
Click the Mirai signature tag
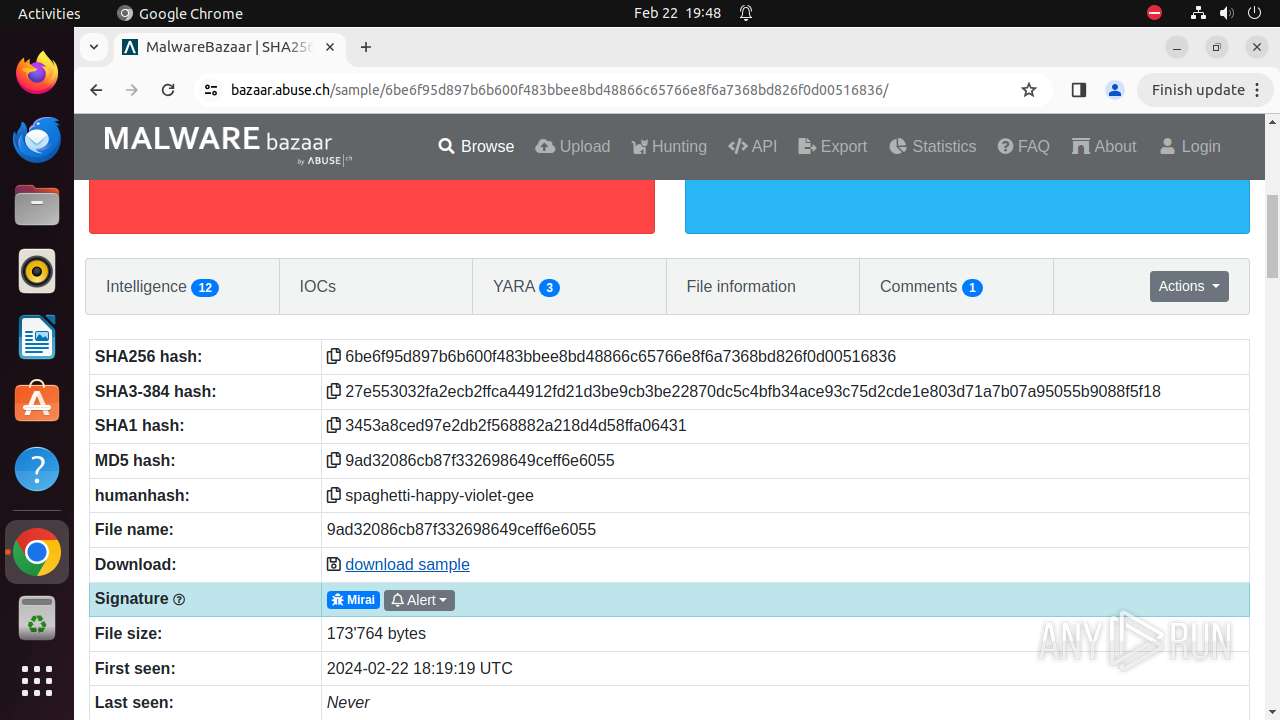(x=353, y=600)
